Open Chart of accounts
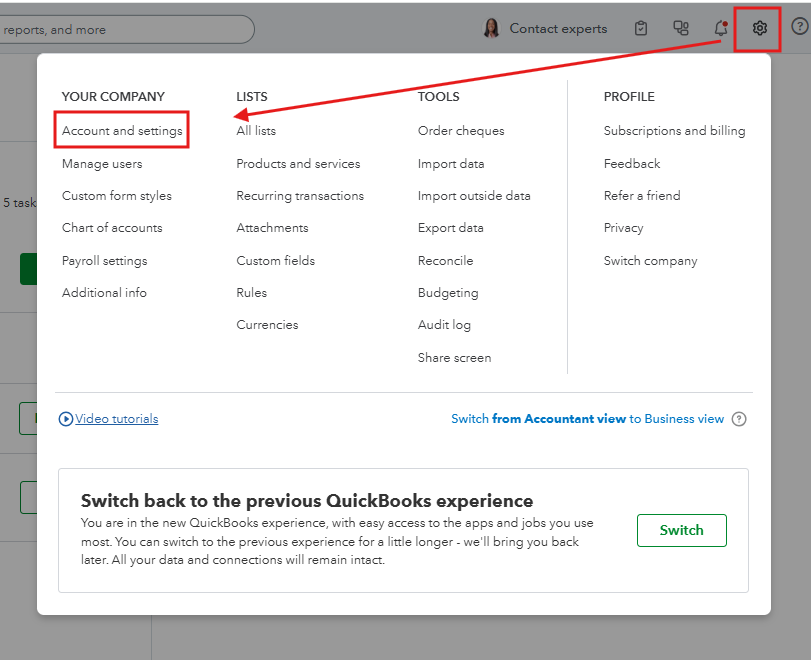The image size is (811, 660). 112,228
